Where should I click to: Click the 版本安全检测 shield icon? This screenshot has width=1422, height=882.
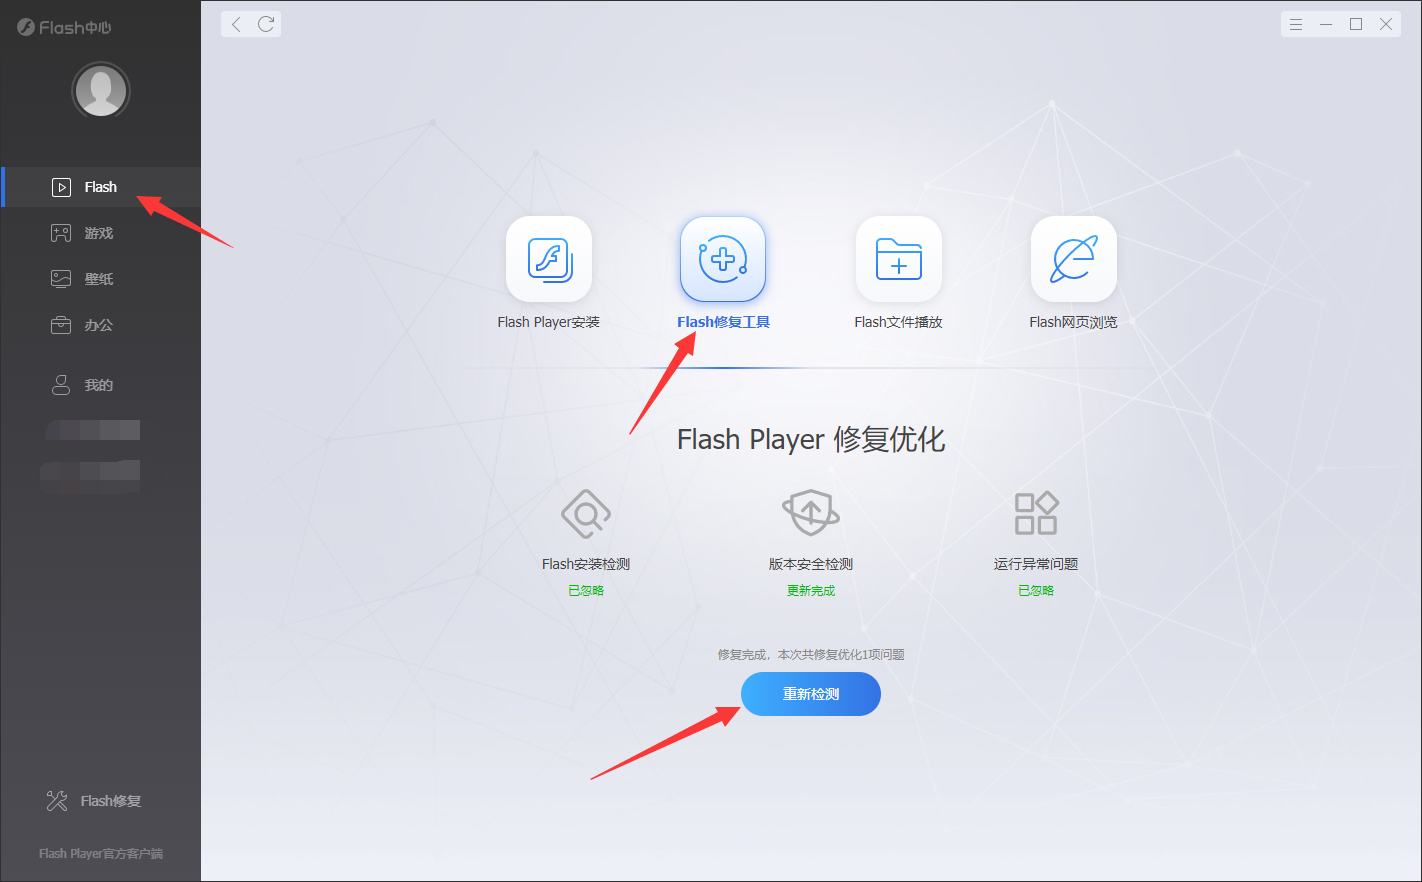811,513
